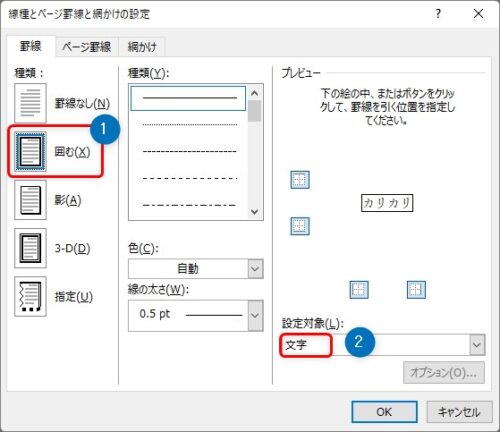Viewport: 500px width, 432px height.
Task: Pick the 3-D(D) border style icon
Action: [x=30, y=248]
